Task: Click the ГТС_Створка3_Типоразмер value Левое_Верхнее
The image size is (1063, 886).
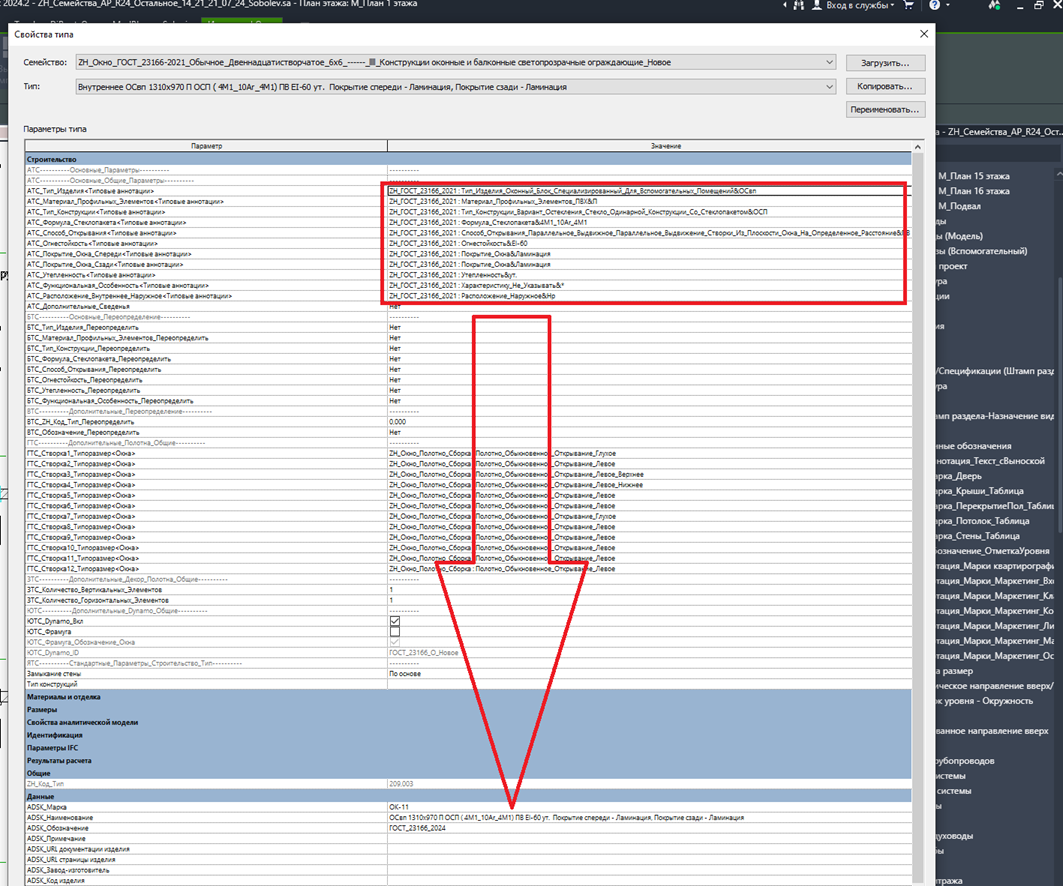Action: point(649,475)
